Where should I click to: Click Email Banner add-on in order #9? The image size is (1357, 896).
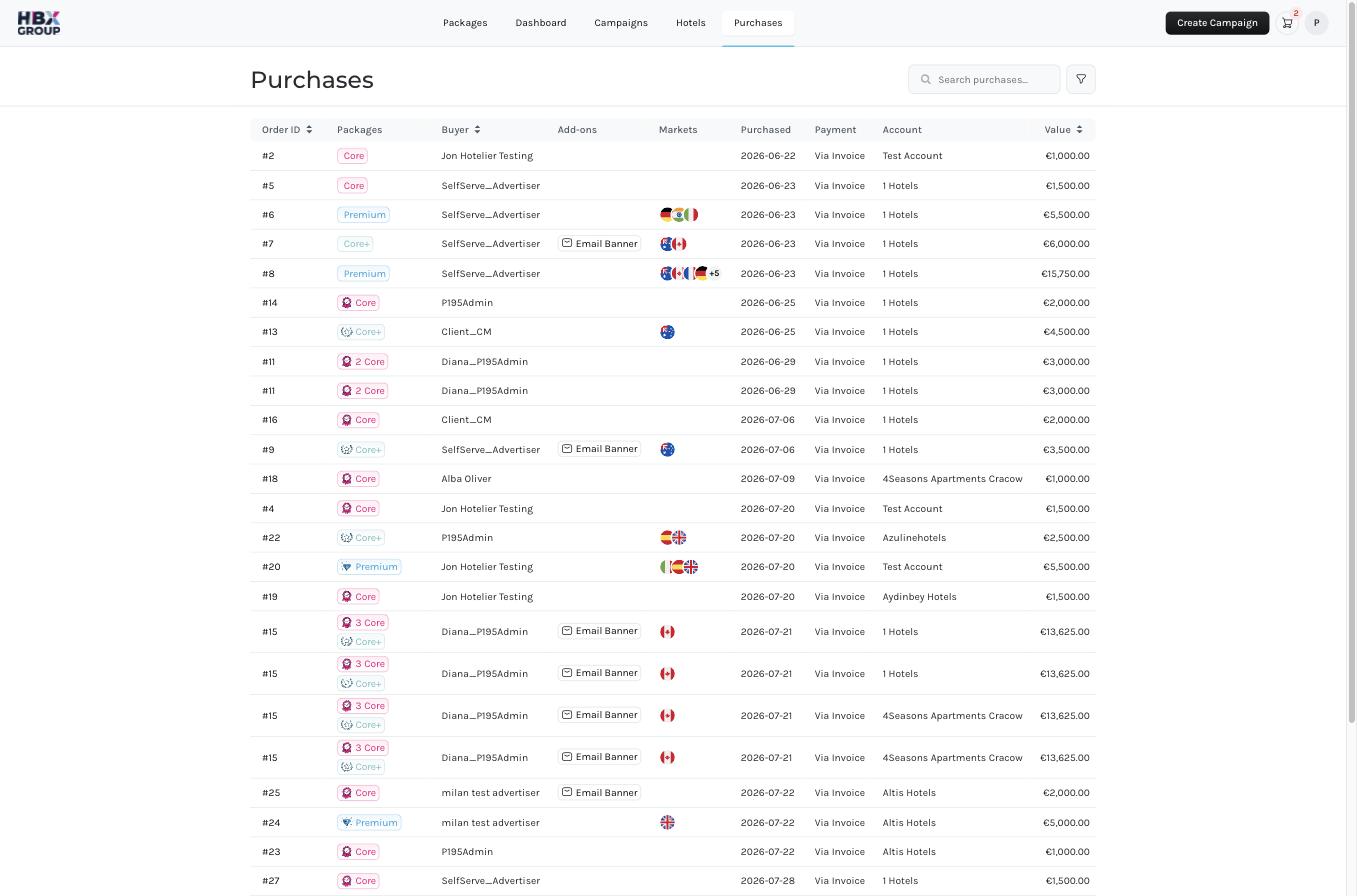(599, 449)
